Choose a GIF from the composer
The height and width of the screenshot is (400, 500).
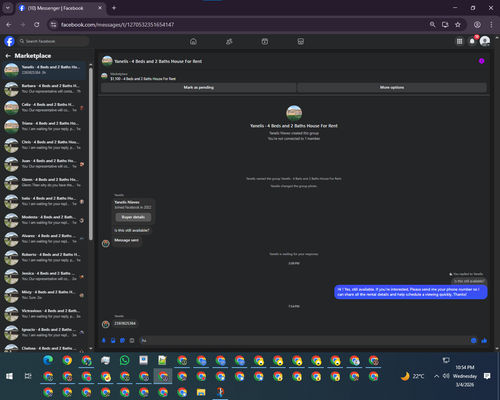pos(132,340)
